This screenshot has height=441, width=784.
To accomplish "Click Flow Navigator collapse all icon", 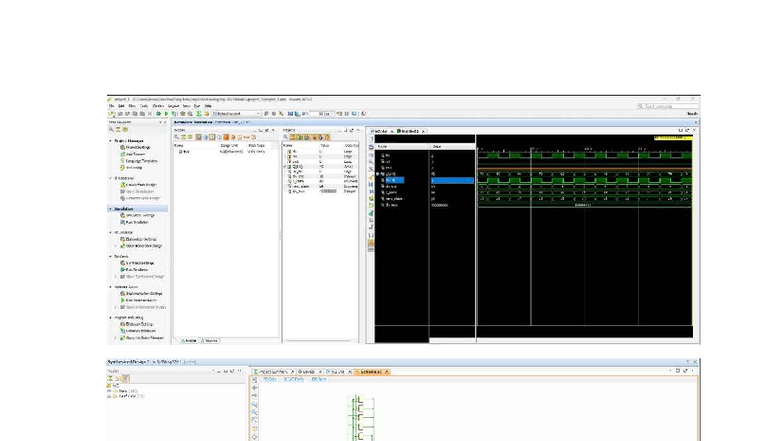I will pos(118,130).
